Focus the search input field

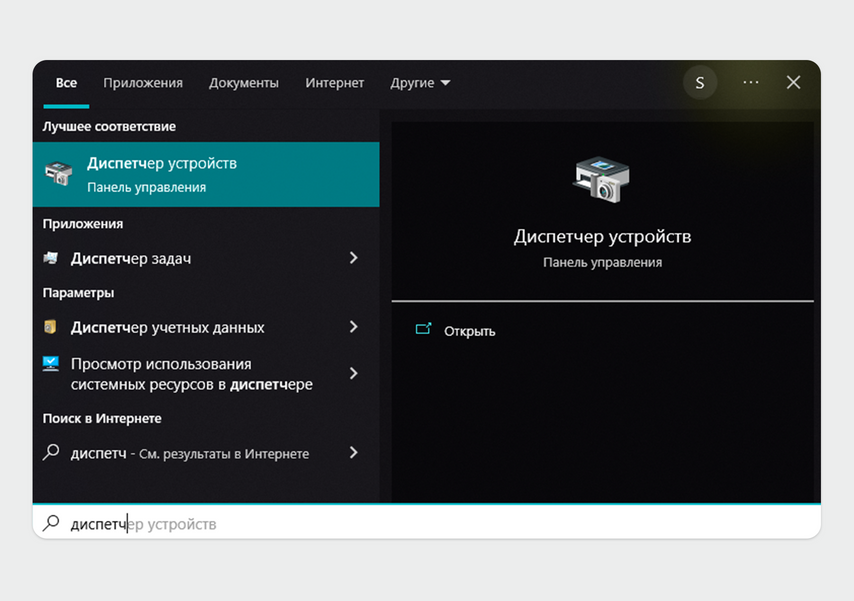(426, 523)
